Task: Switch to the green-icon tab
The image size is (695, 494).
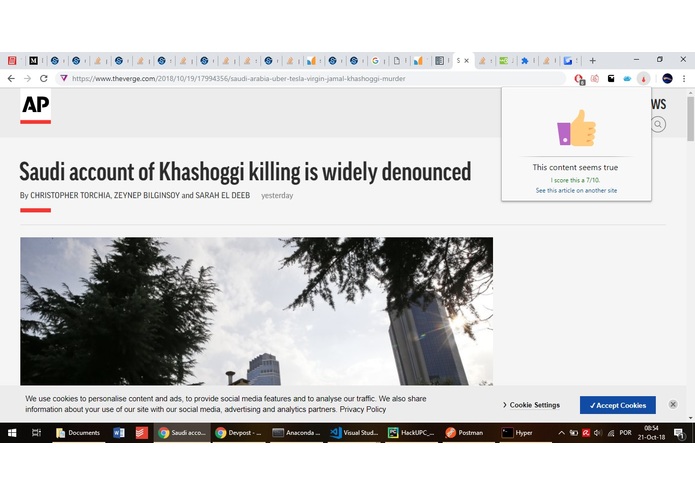Action: [504, 61]
